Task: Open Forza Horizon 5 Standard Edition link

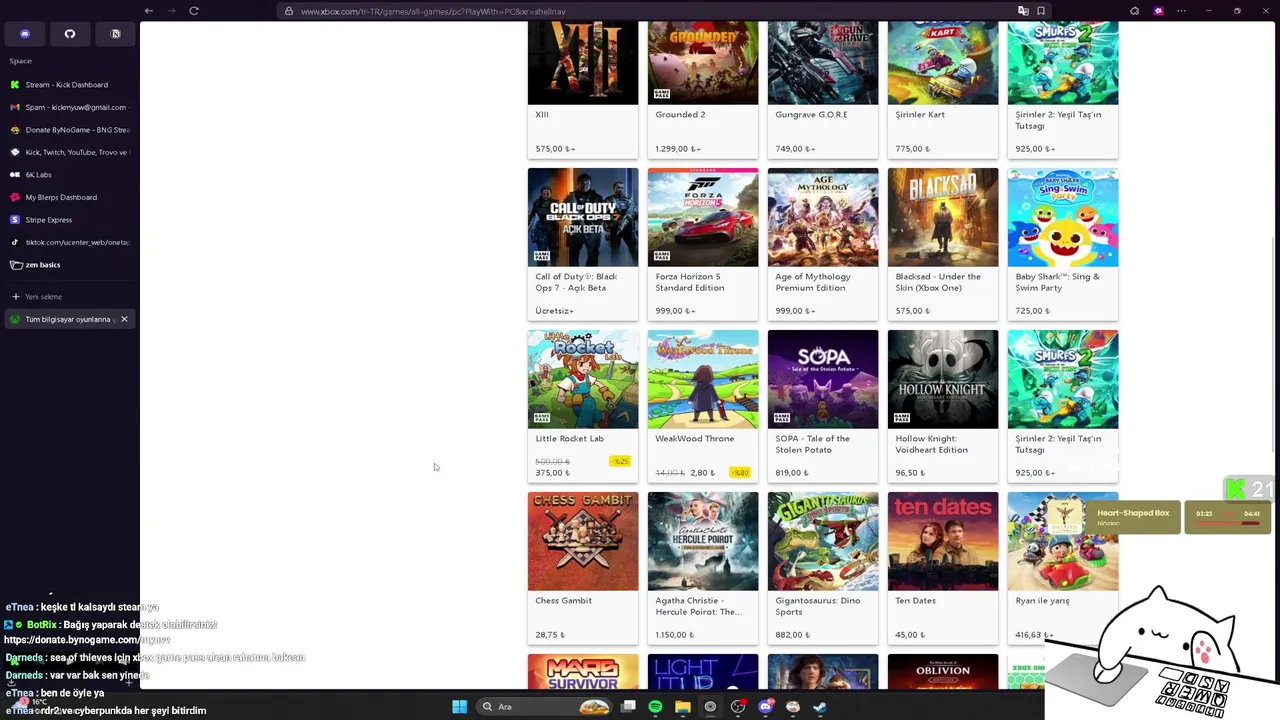Action: pyautogui.click(x=690, y=282)
